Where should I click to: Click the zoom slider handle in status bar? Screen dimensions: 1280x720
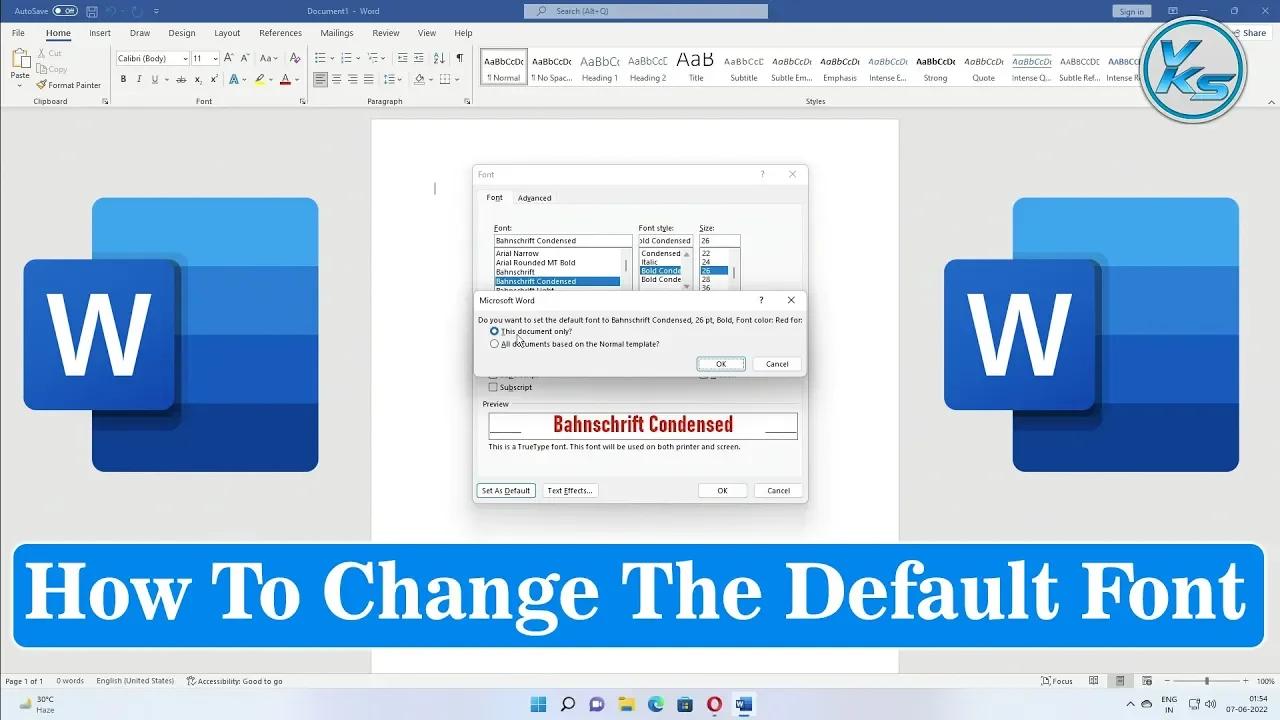(x=1206, y=681)
